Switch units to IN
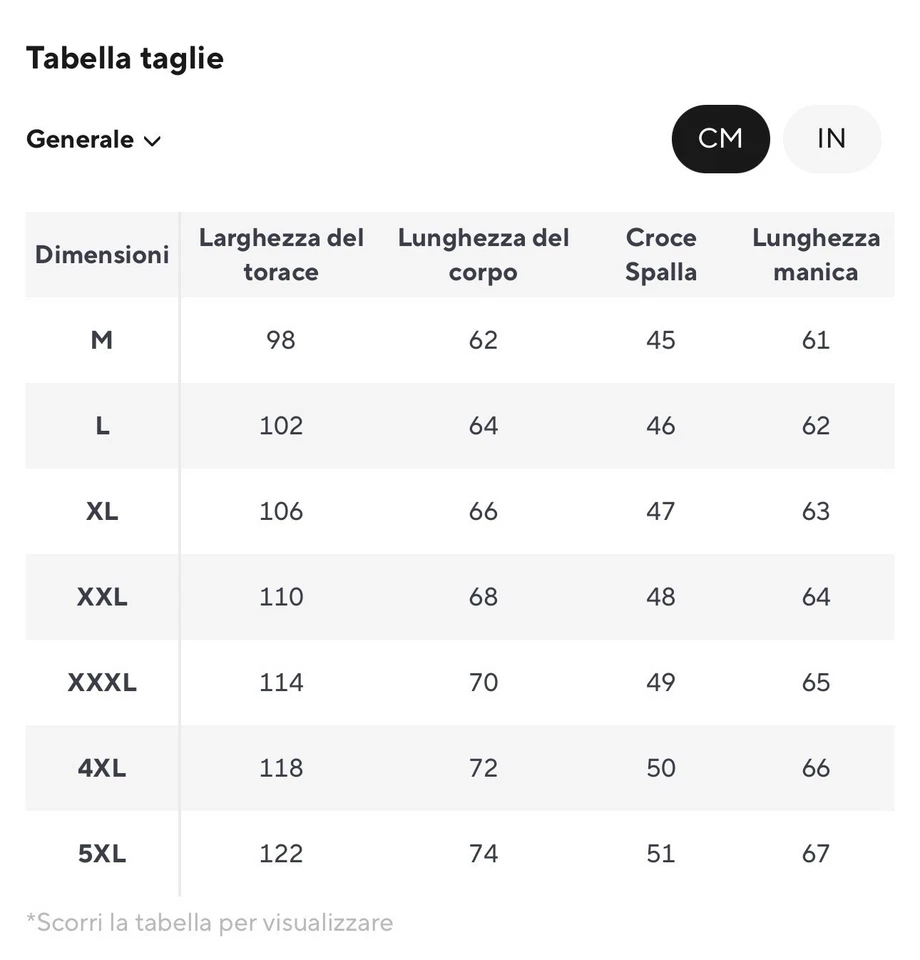 [x=831, y=139]
